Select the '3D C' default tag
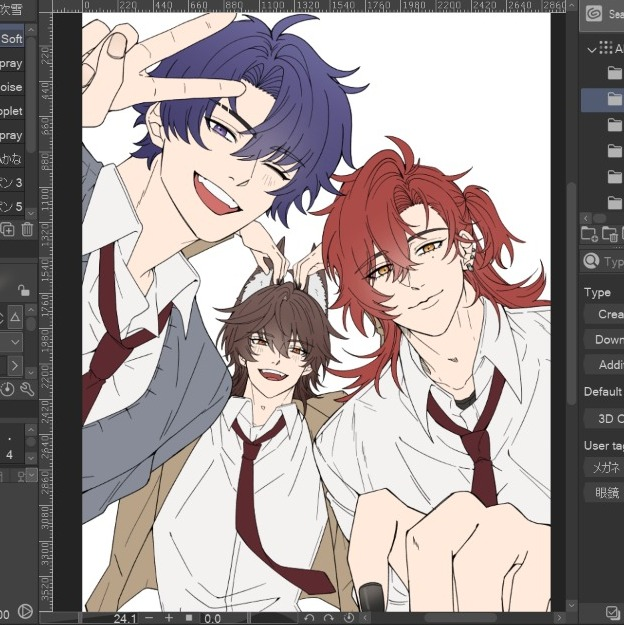Screen dimensions: 624x625 (x=604, y=419)
